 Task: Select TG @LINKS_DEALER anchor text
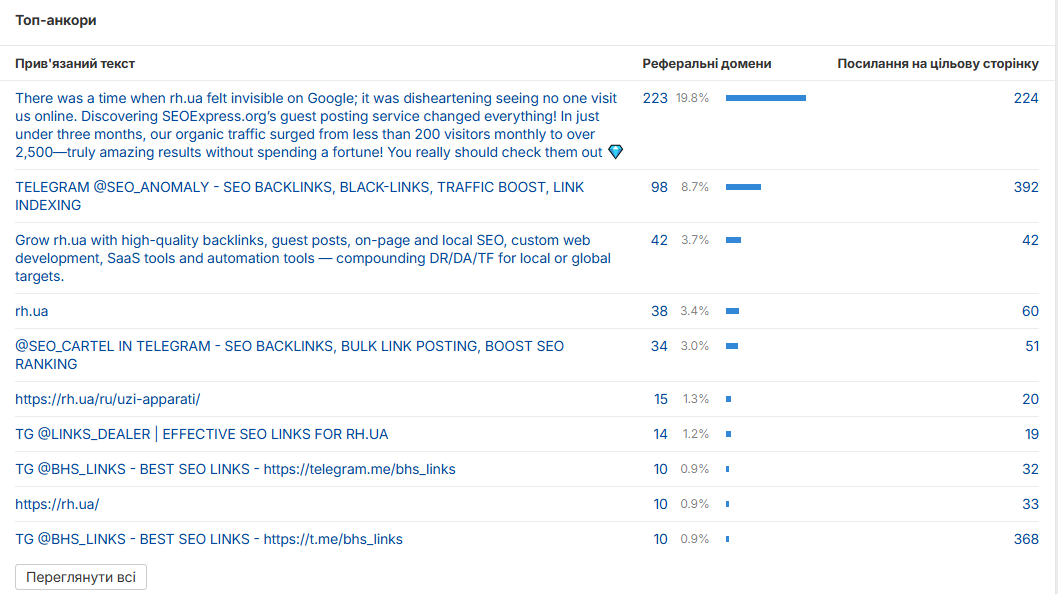pos(202,434)
